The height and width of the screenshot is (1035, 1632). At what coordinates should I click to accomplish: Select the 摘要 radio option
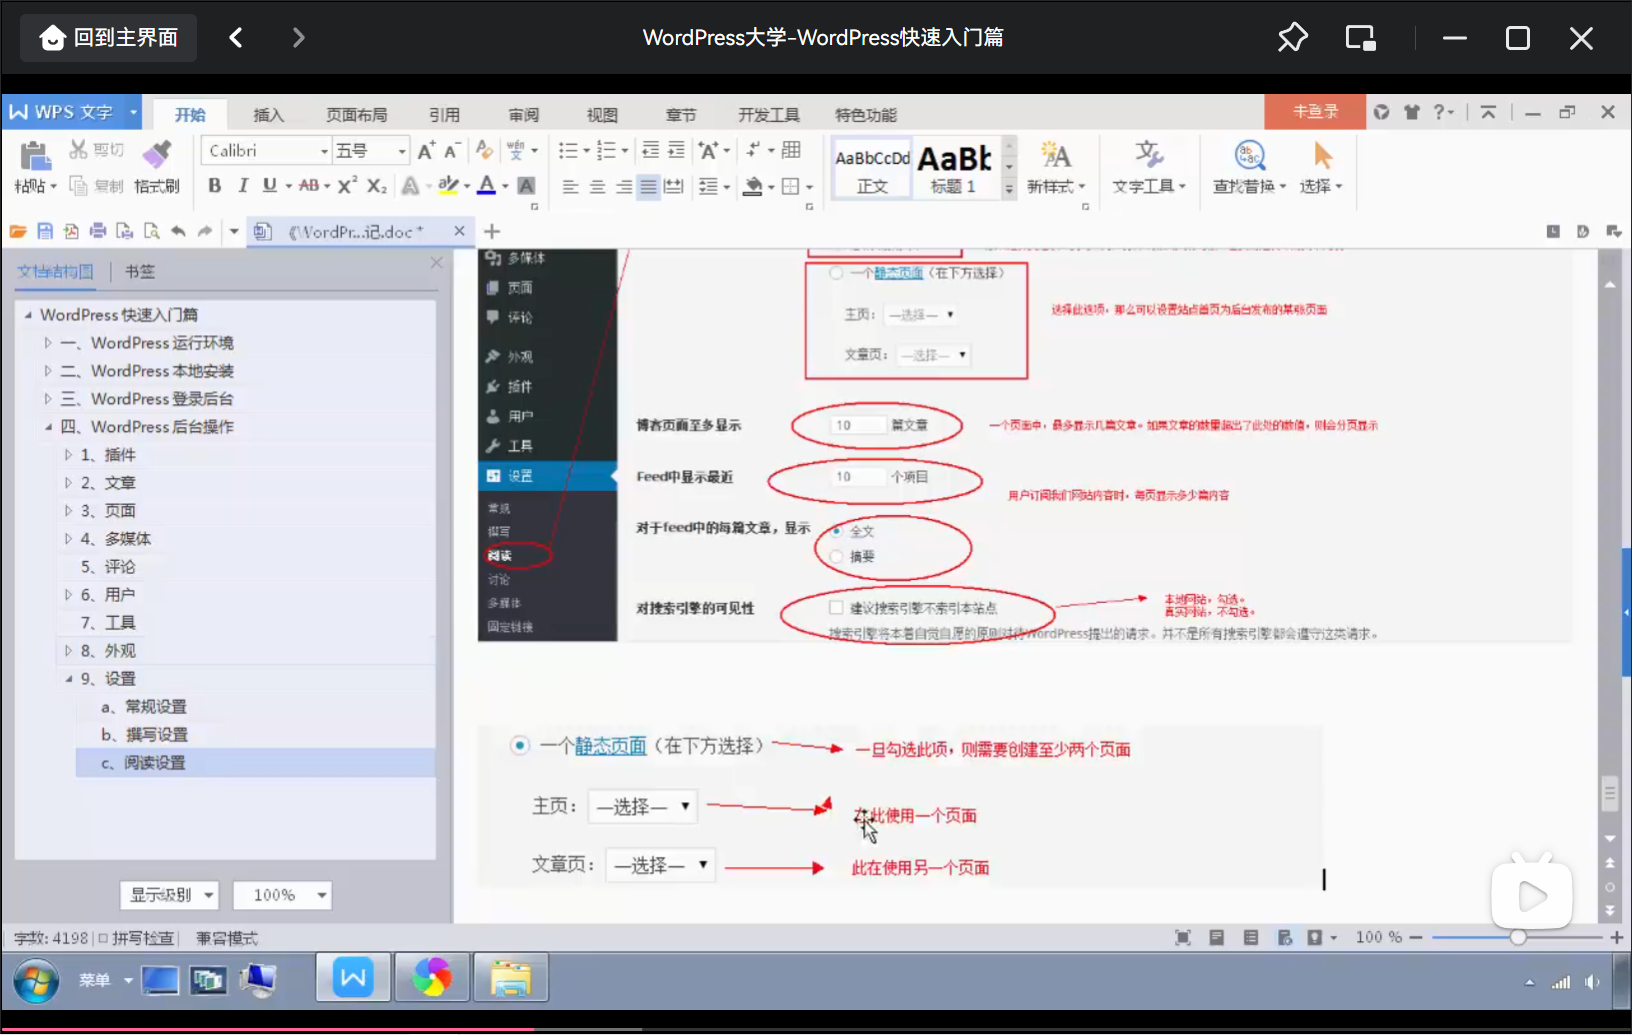[837, 556]
